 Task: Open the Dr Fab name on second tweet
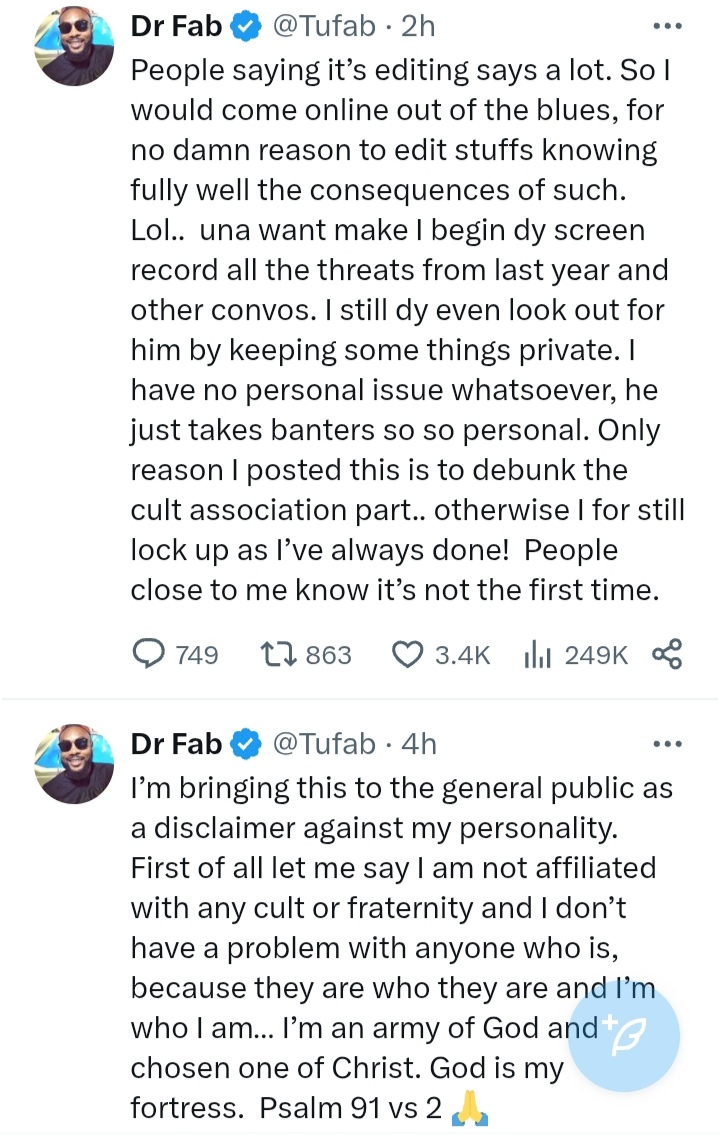[176, 743]
